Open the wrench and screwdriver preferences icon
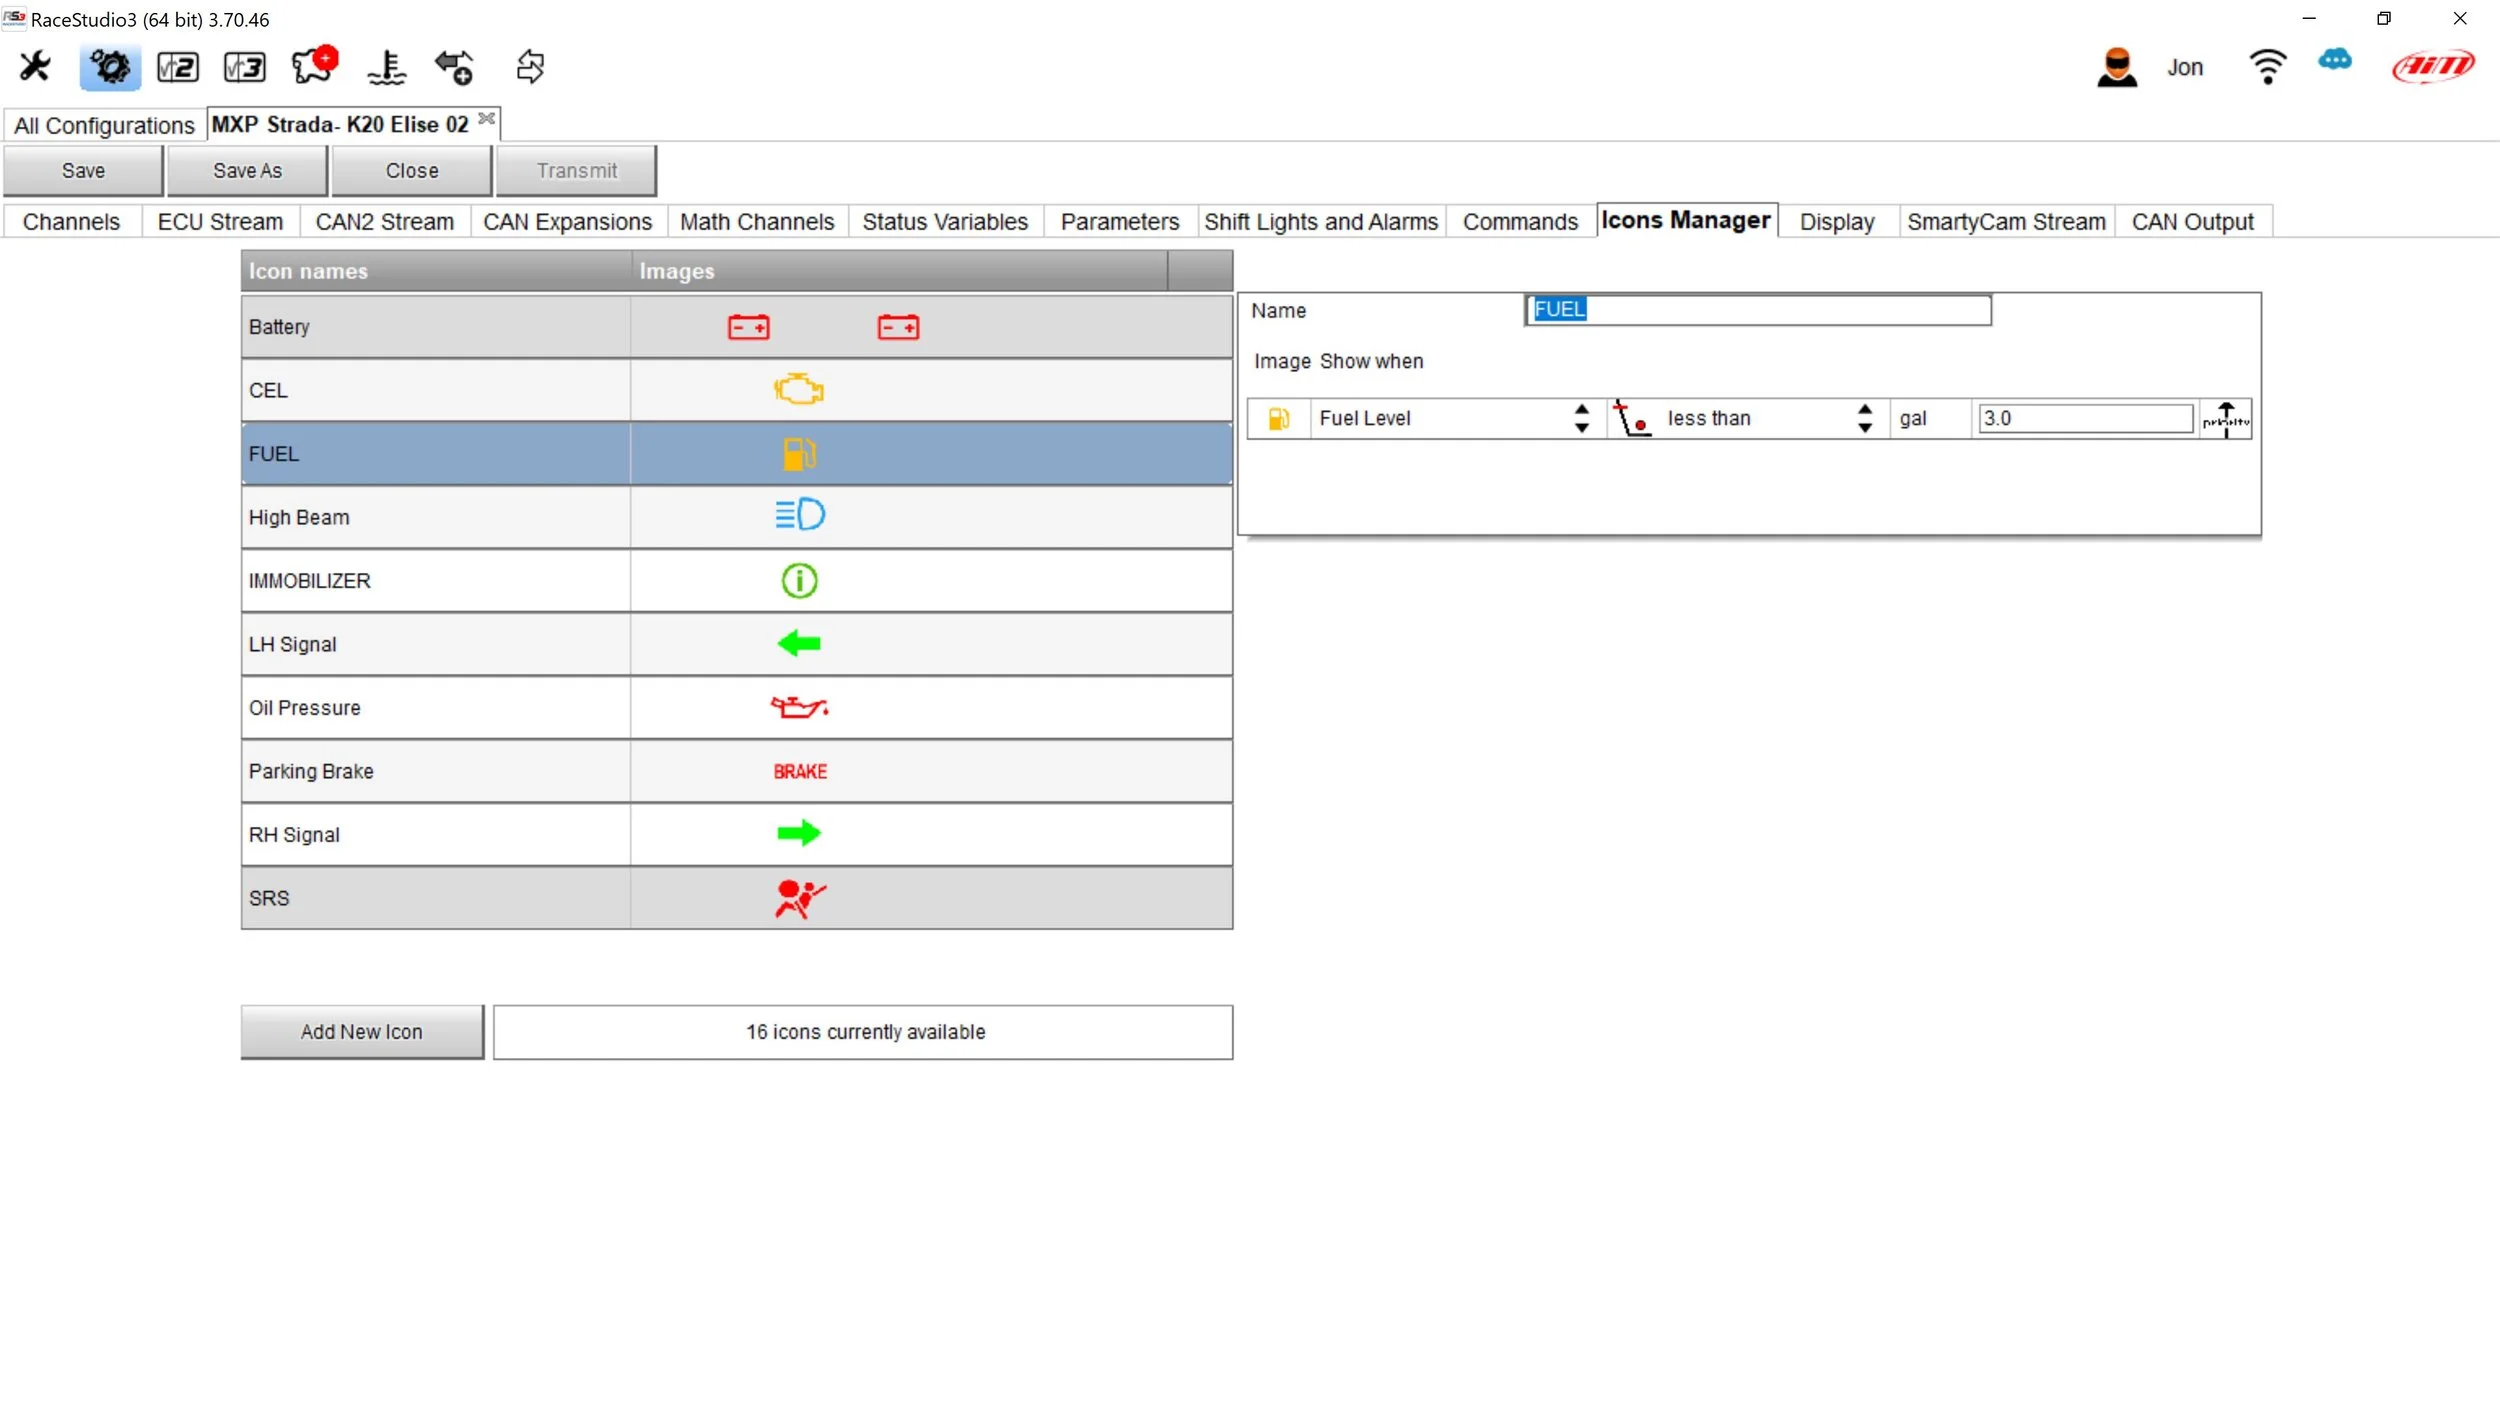 pos(35,67)
